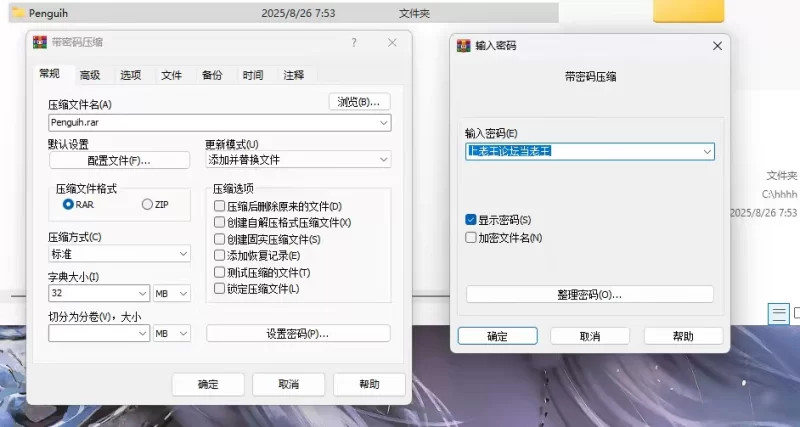Select the ZIP archive format
800x427 pixels.
(x=147, y=204)
